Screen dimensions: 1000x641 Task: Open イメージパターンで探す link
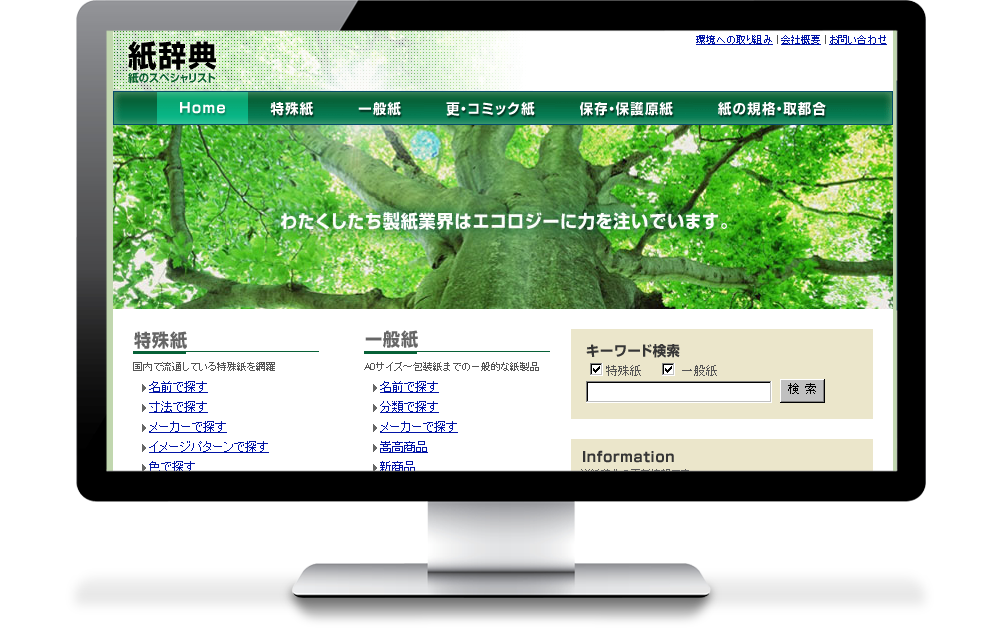click(x=209, y=446)
